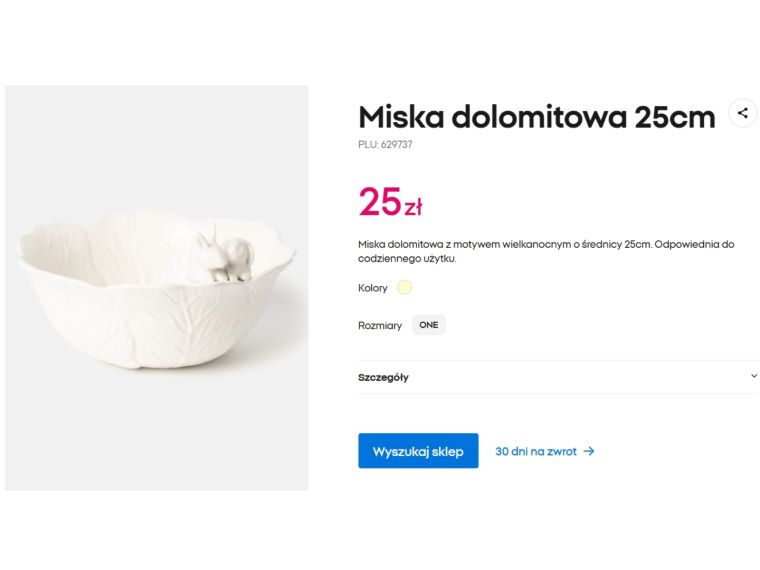Click the share icon beside the title
Screen dimensions: 760x570
[x=742, y=113]
